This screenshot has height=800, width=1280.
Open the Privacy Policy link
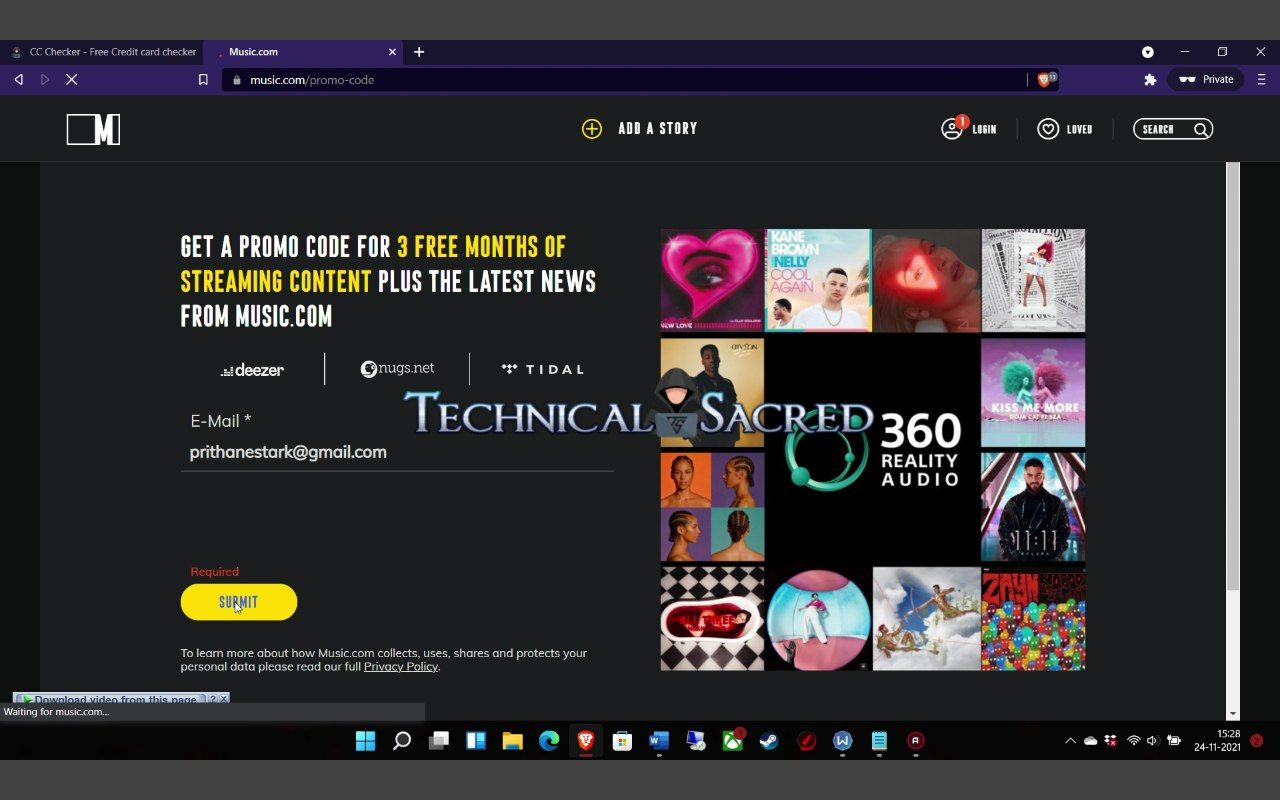pos(400,667)
